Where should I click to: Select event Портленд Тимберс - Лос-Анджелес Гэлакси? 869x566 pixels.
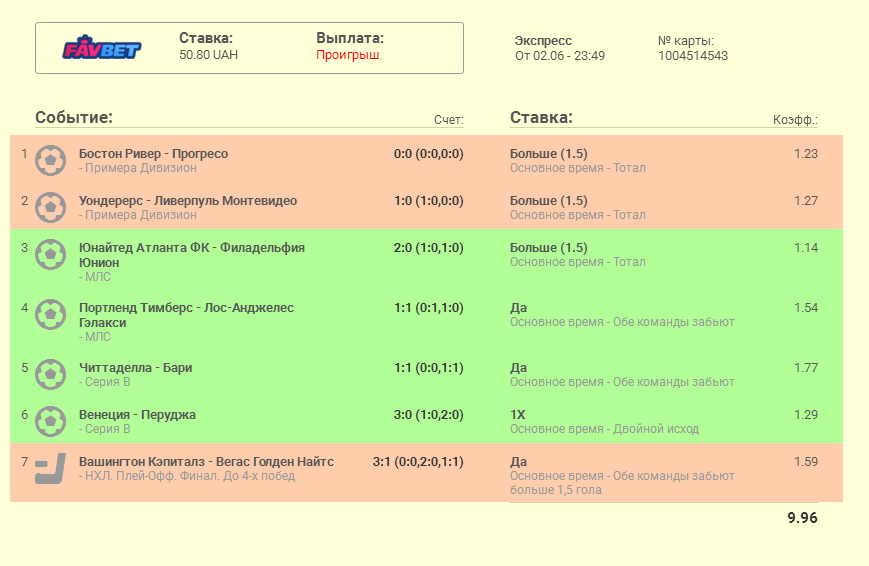tap(186, 315)
